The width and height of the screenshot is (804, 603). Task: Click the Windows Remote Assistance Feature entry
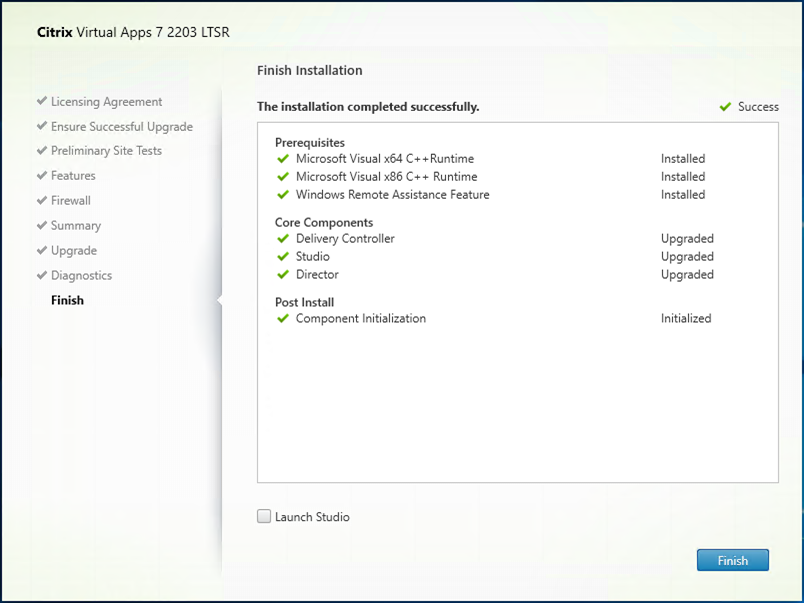[392, 194]
